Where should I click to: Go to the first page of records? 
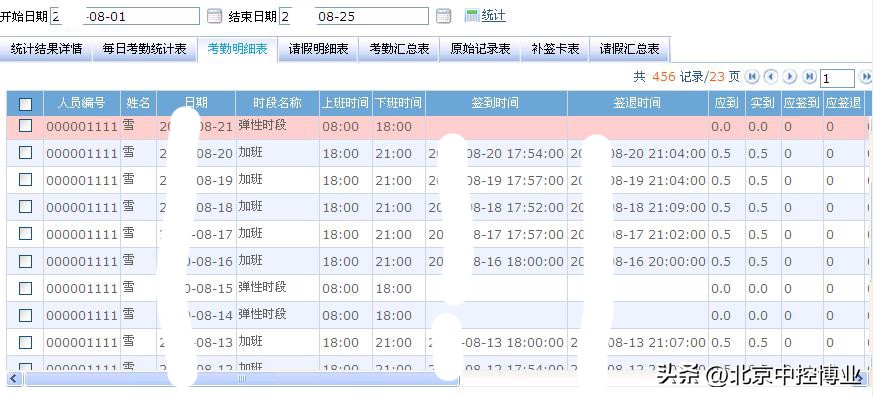click(x=752, y=76)
